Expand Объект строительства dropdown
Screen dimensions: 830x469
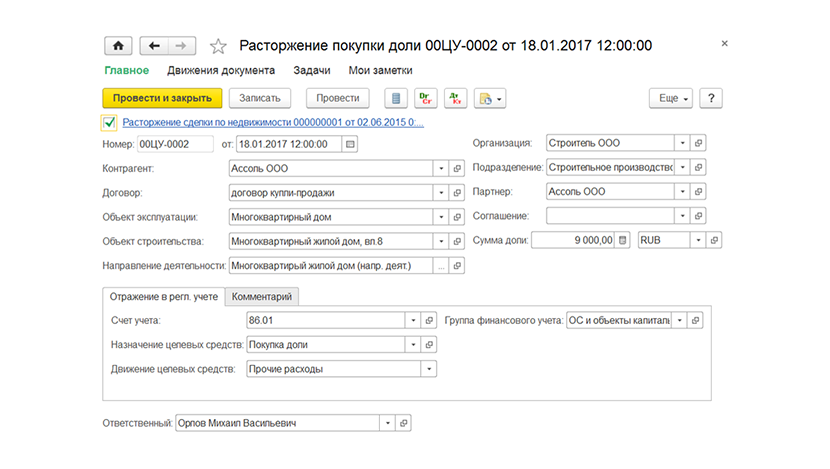pyautogui.click(x=441, y=241)
